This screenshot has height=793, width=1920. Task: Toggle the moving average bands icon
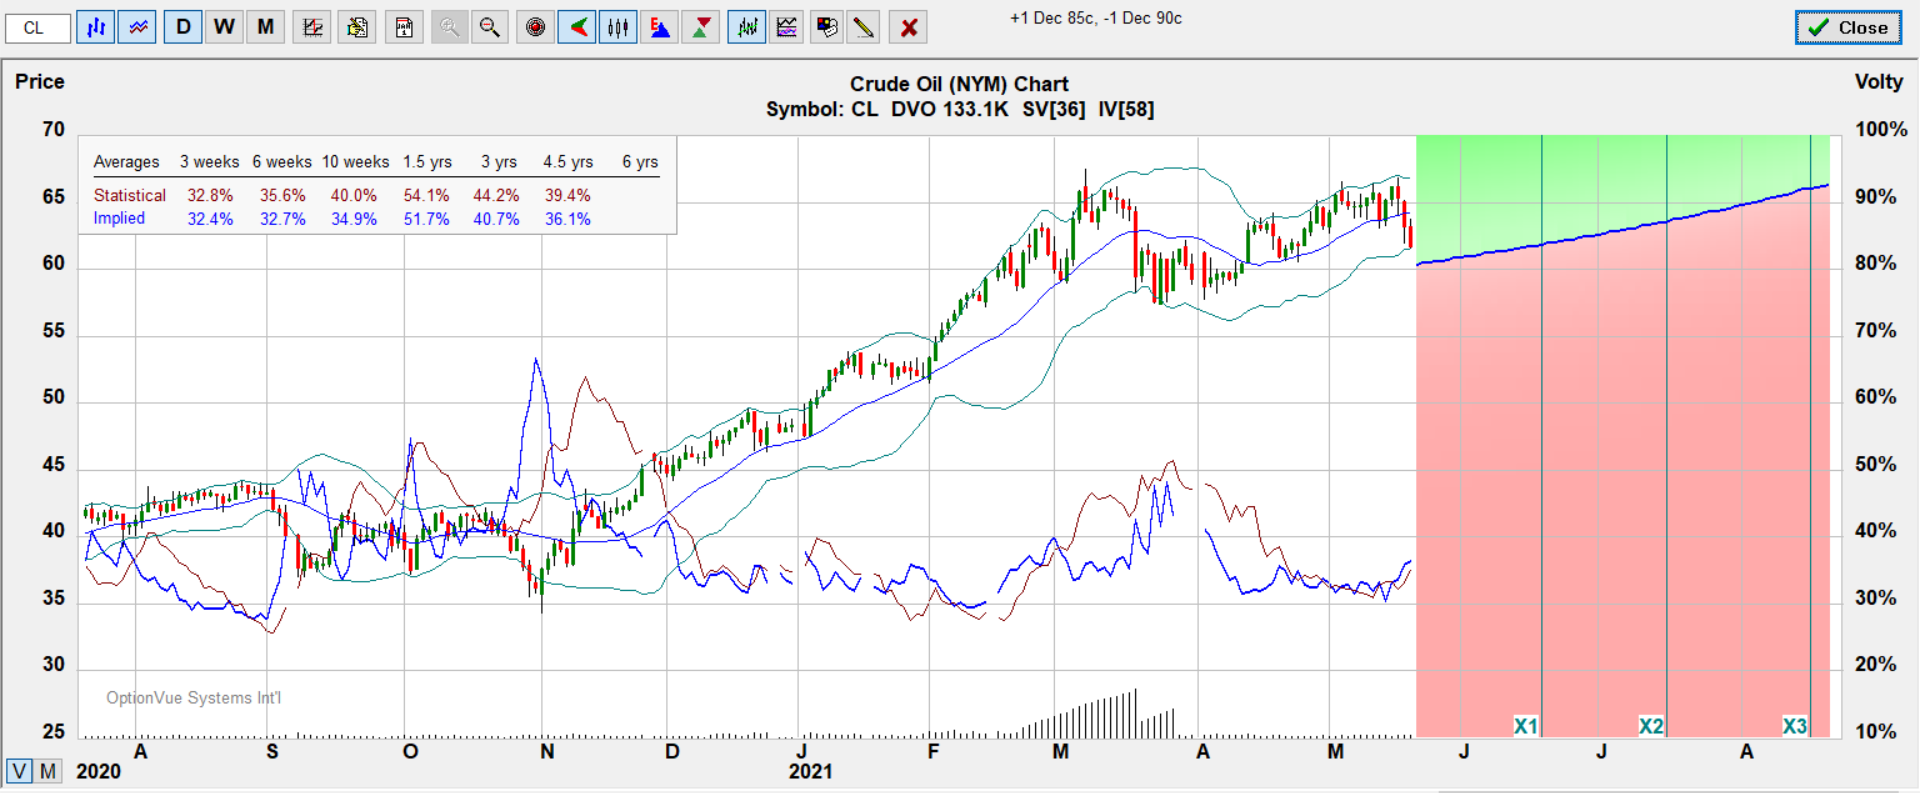pos(747,27)
